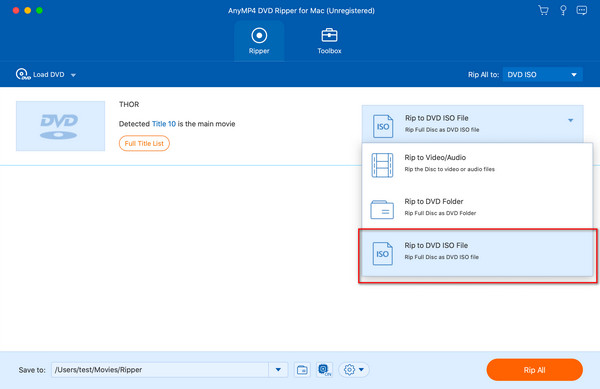This screenshot has height=389, width=600.
Task: Start ripping with the Rip All button
Action: tap(534, 370)
